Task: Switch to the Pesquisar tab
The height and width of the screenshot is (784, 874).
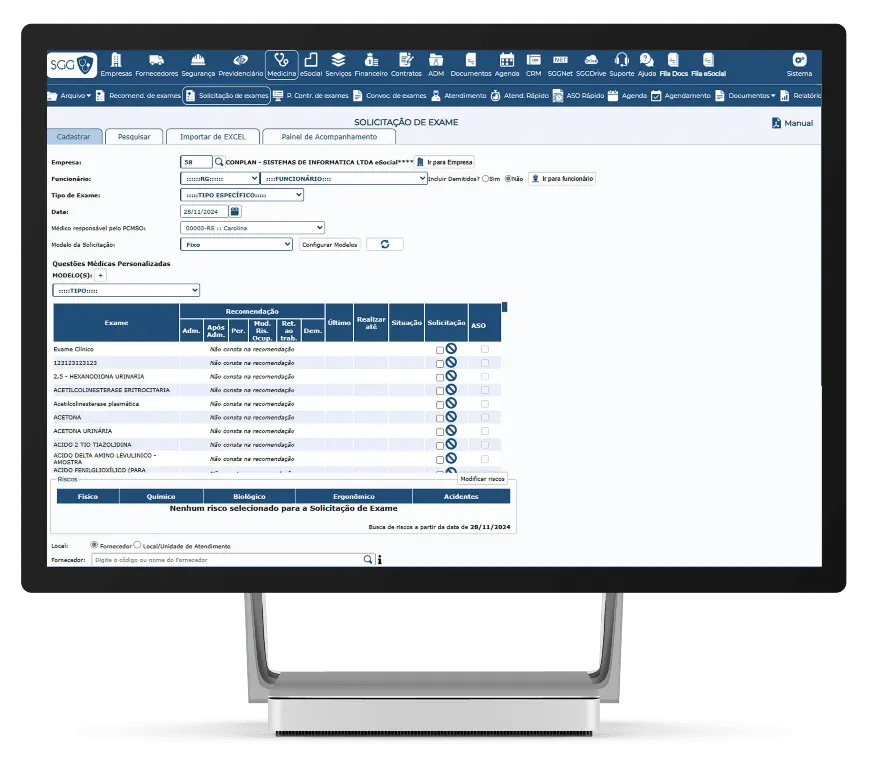Action: pyautogui.click(x=134, y=137)
